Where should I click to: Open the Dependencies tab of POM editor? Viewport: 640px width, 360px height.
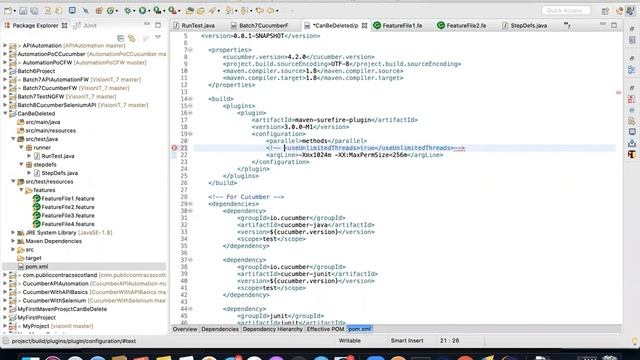[220, 329]
